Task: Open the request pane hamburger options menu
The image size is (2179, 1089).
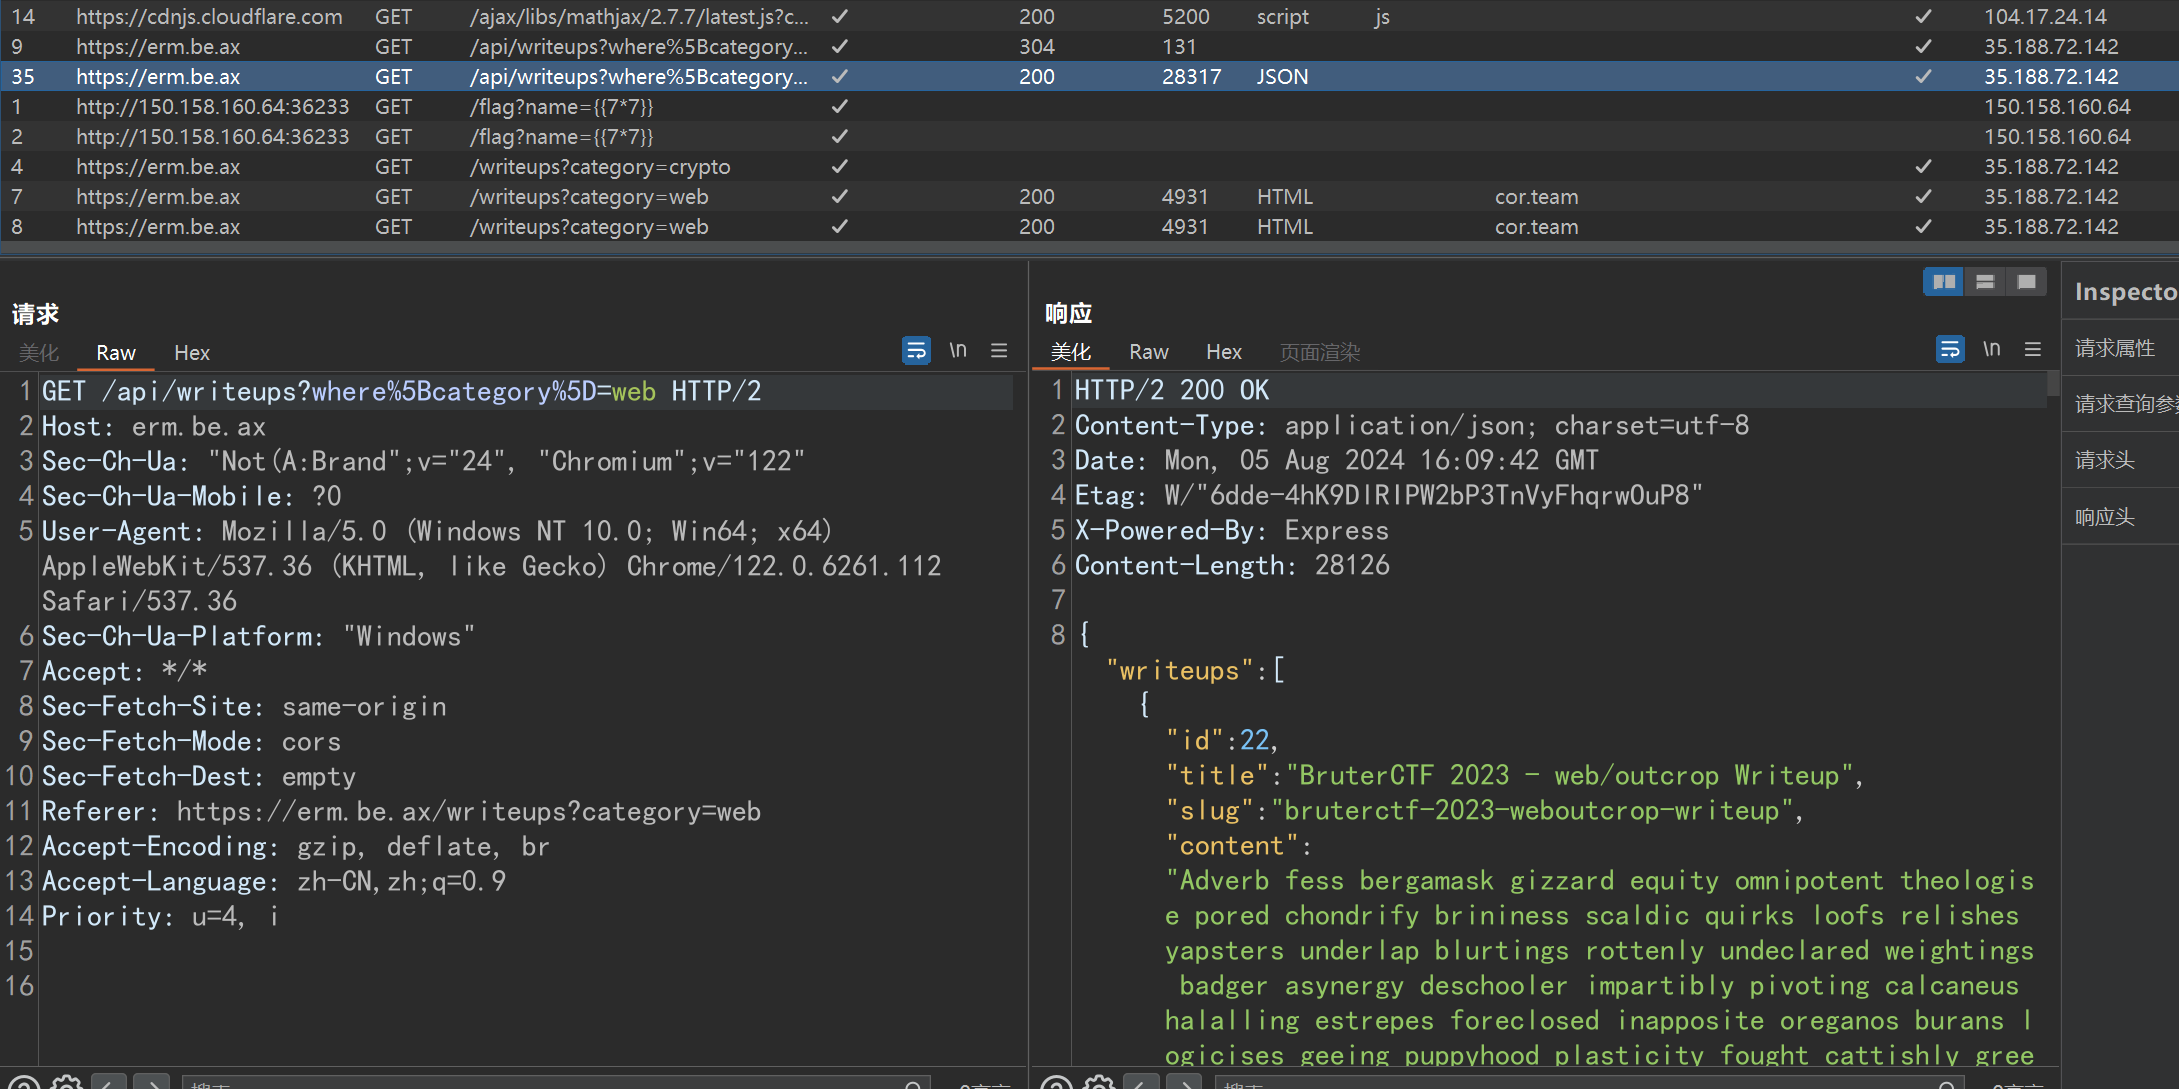Action: coord(999,351)
